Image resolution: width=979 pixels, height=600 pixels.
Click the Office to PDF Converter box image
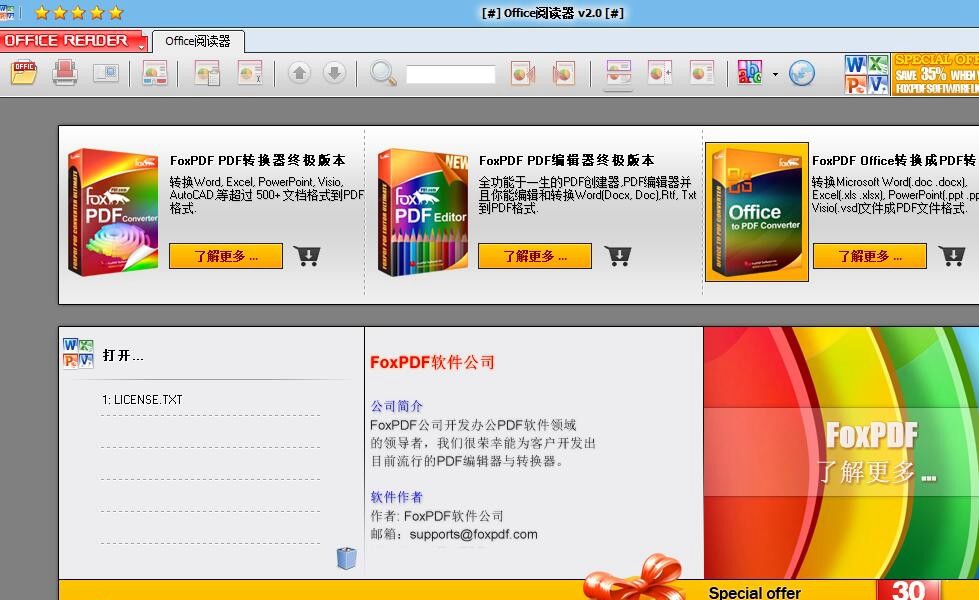pyautogui.click(x=757, y=212)
